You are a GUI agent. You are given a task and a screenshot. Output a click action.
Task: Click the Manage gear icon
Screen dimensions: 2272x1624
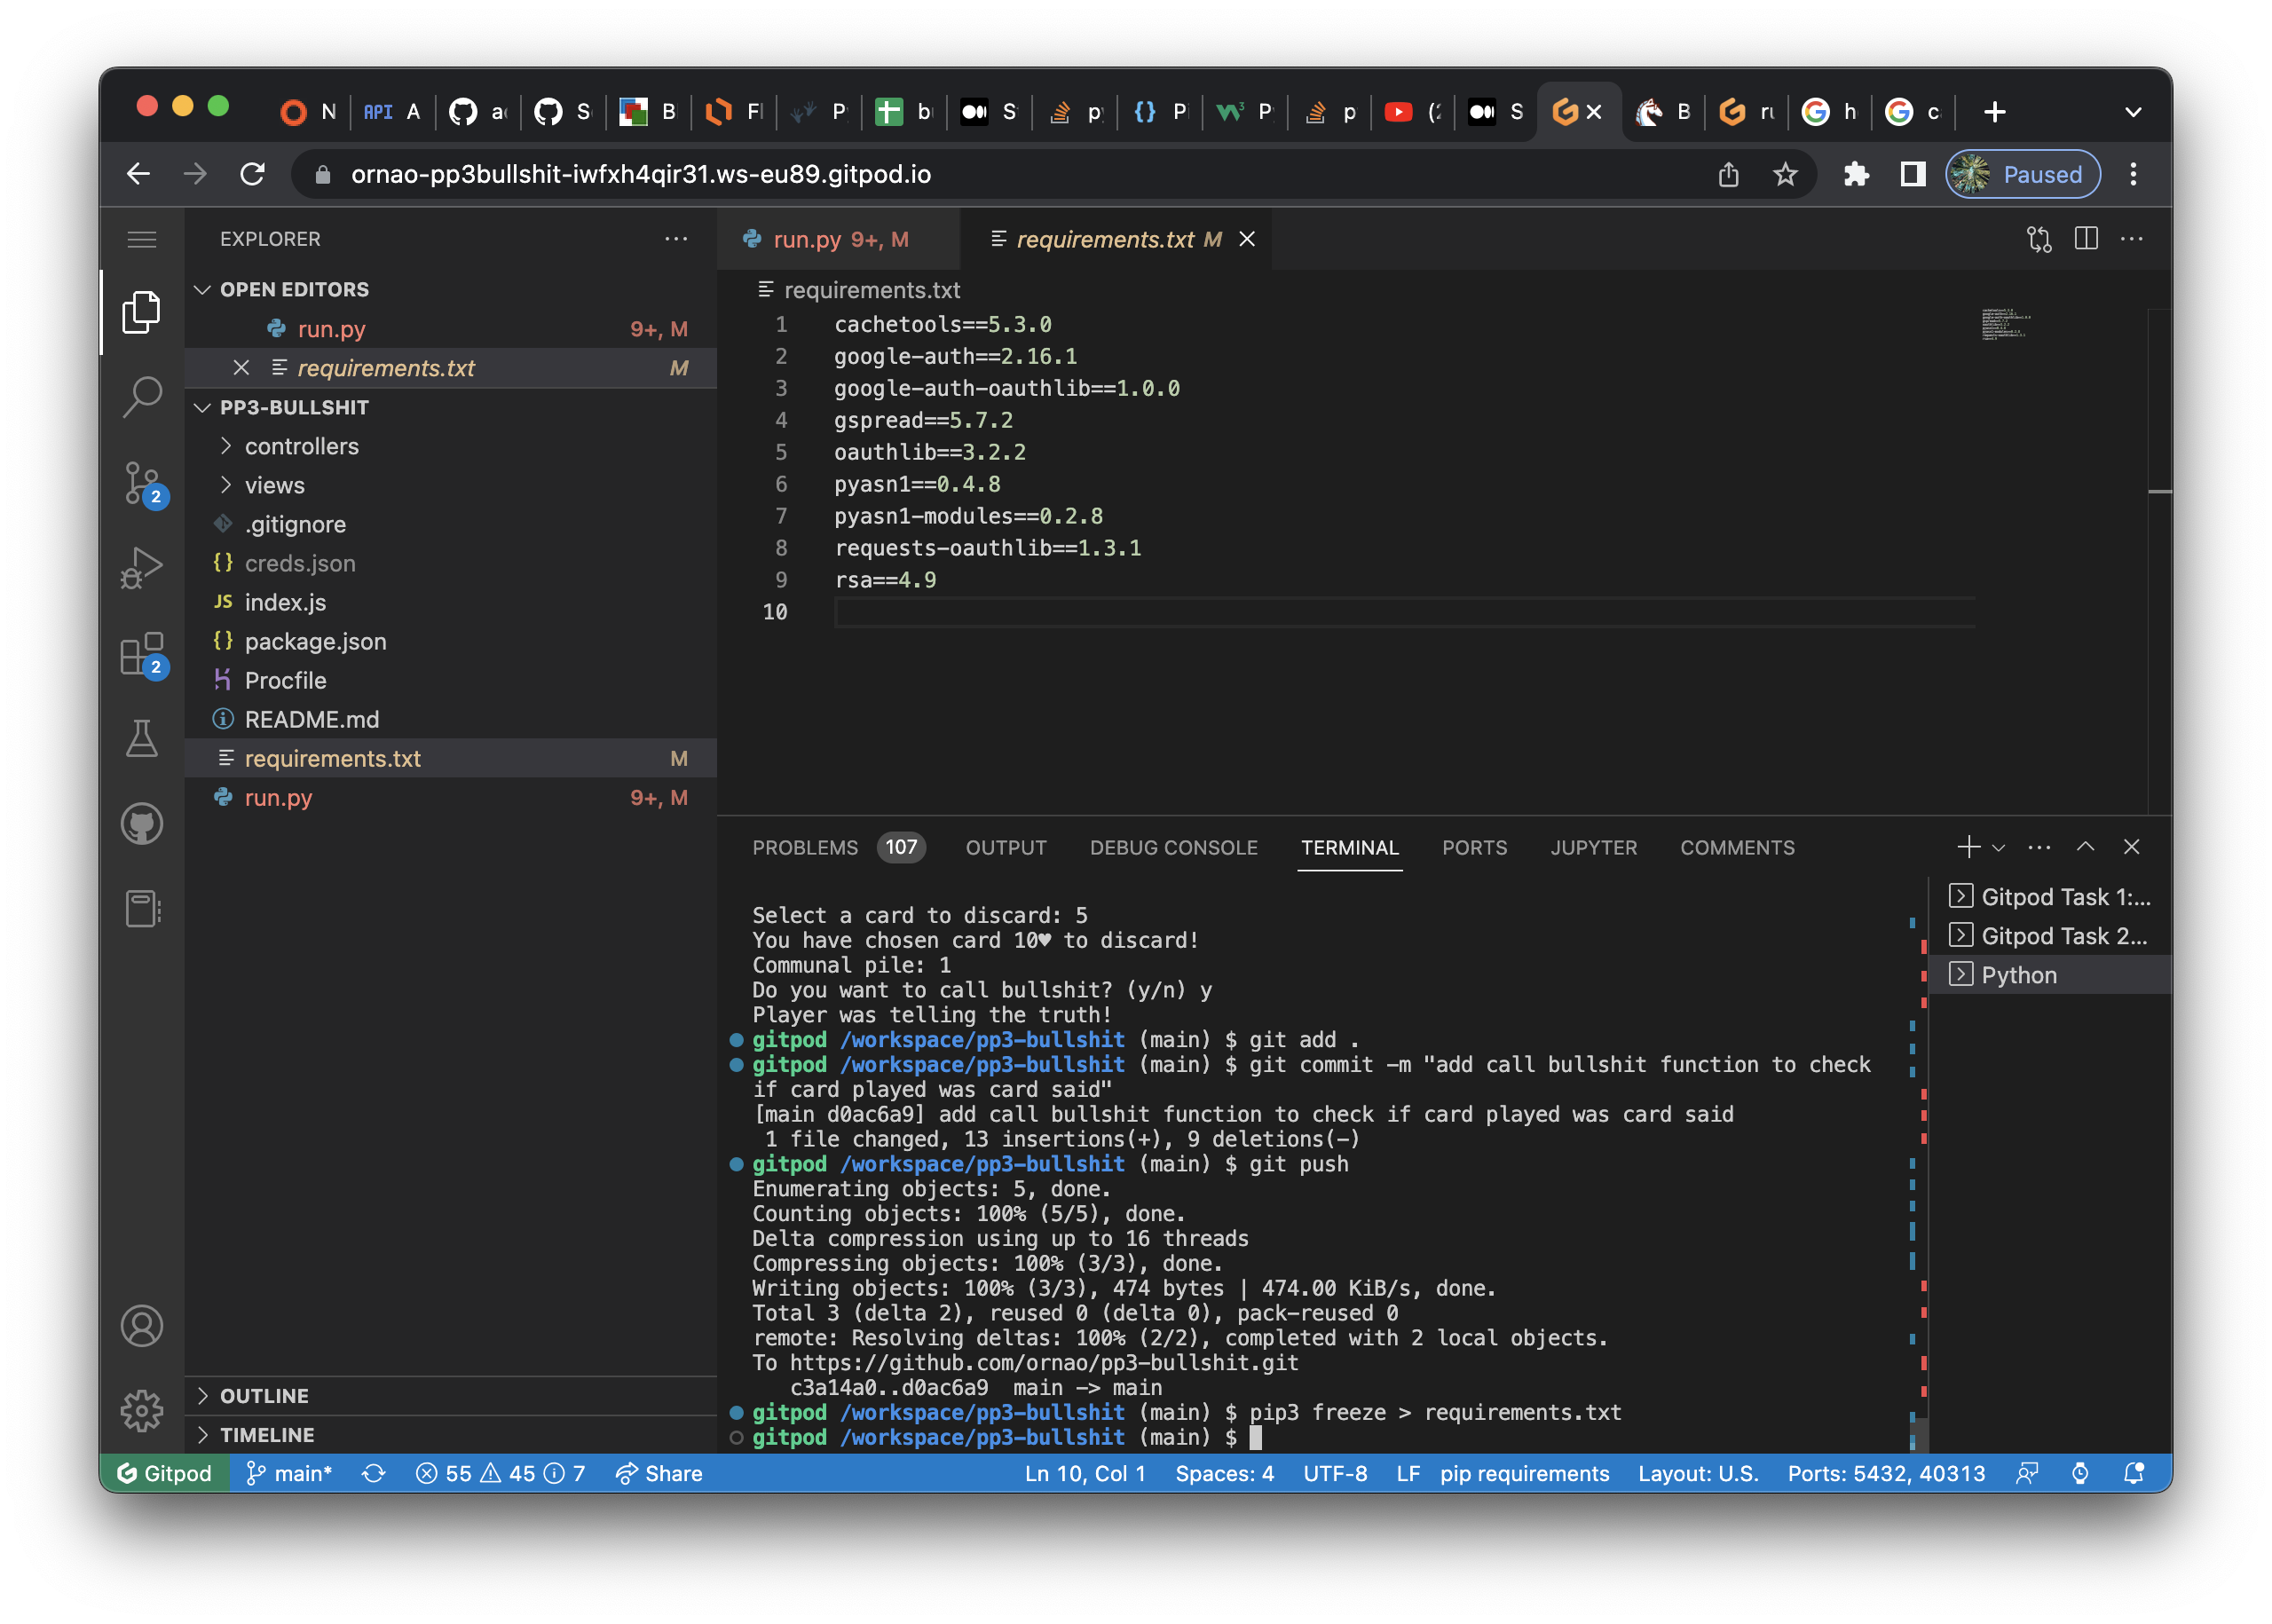(x=142, y=1411)
